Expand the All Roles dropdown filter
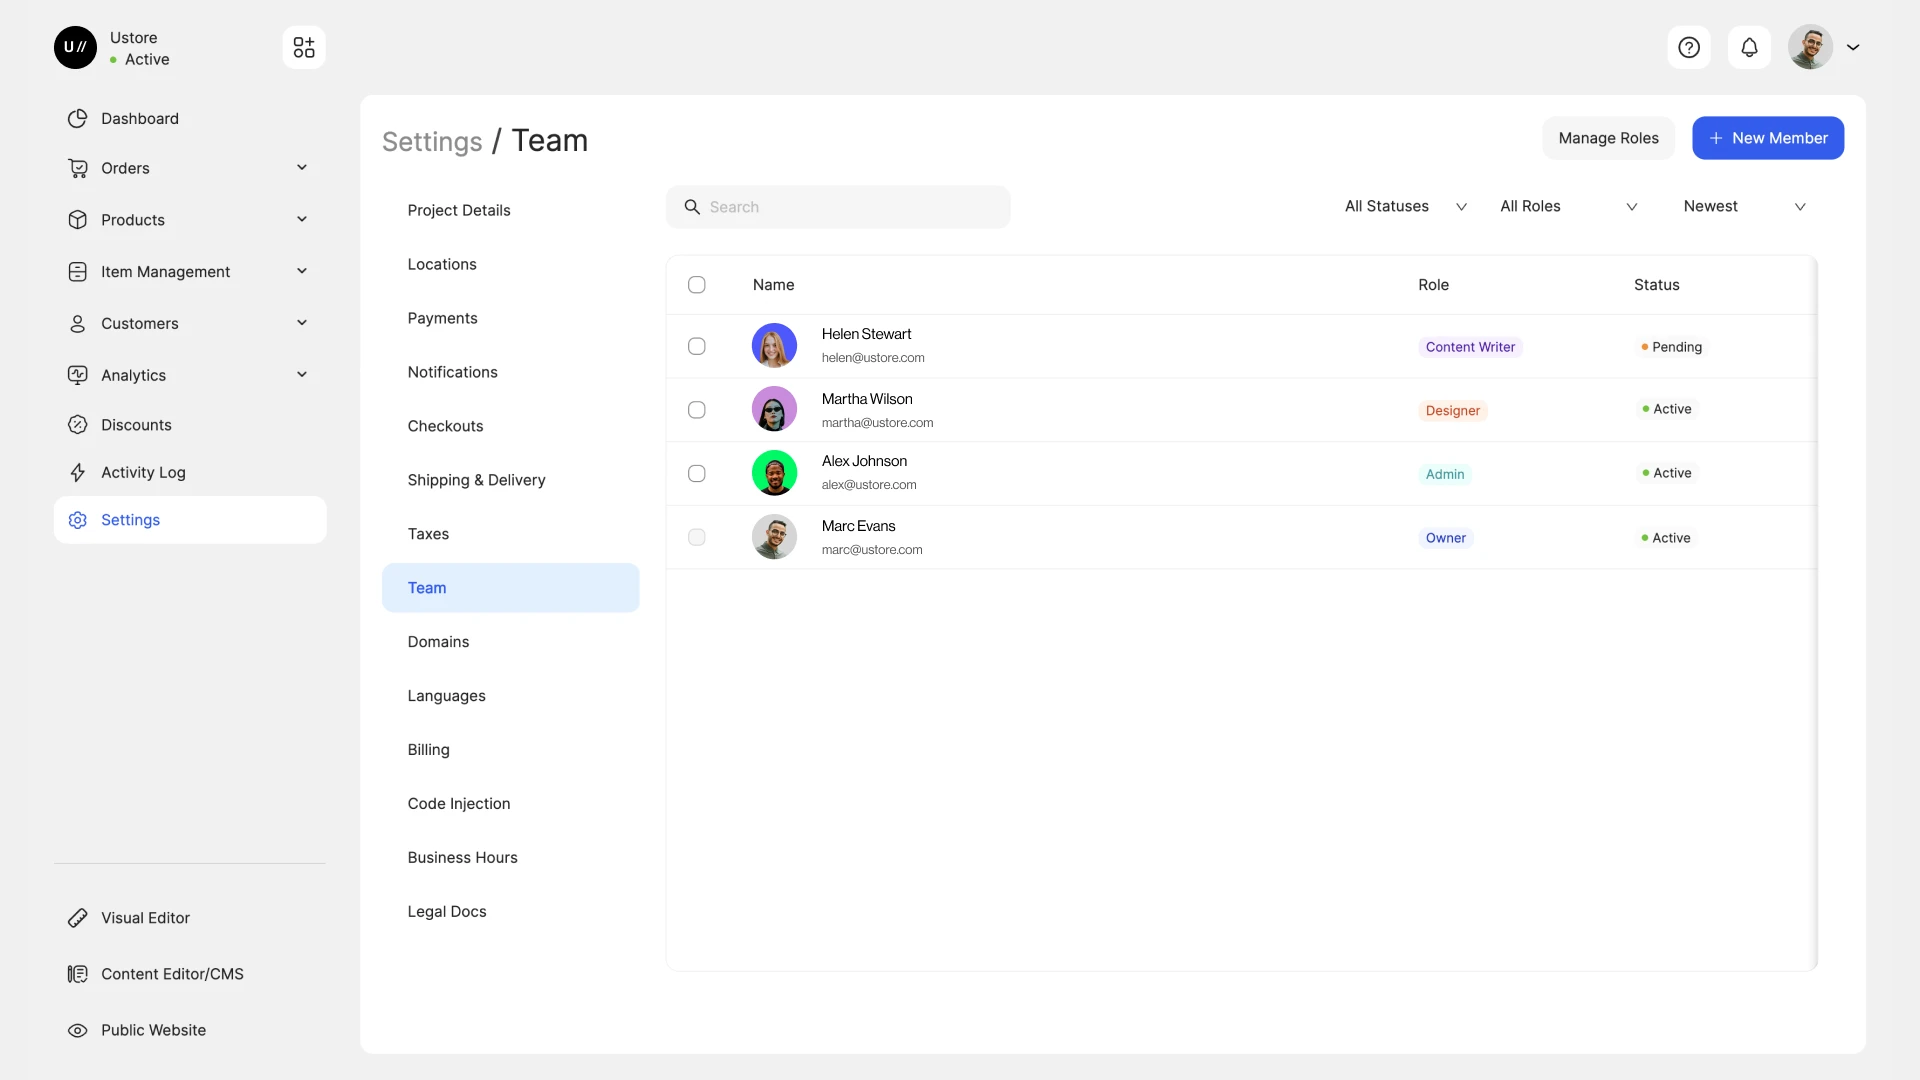The image size is (1920, 1080). [1568, 206]
